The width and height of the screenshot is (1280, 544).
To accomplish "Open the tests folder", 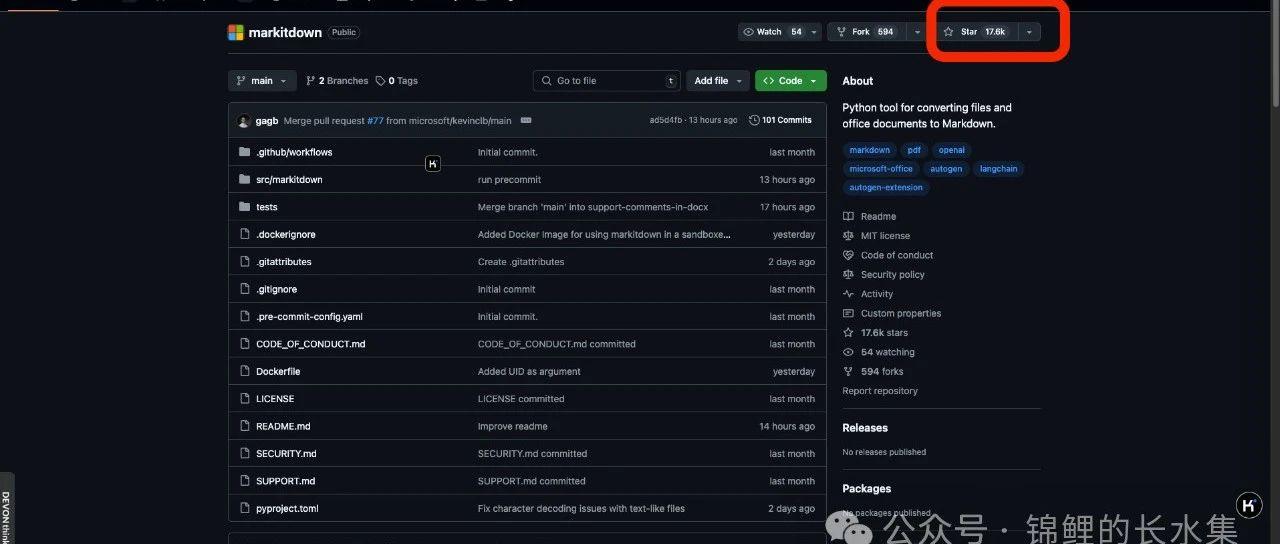I will point(267,207).
